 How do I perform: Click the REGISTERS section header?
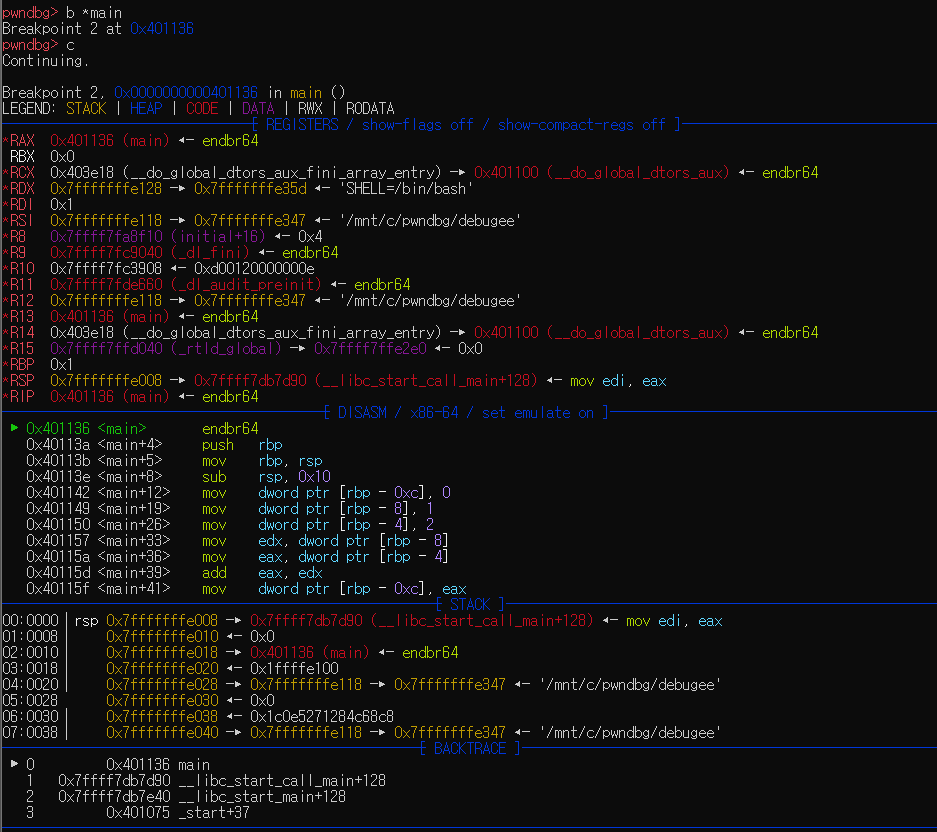pyautogui.click(x=466, y=124)
